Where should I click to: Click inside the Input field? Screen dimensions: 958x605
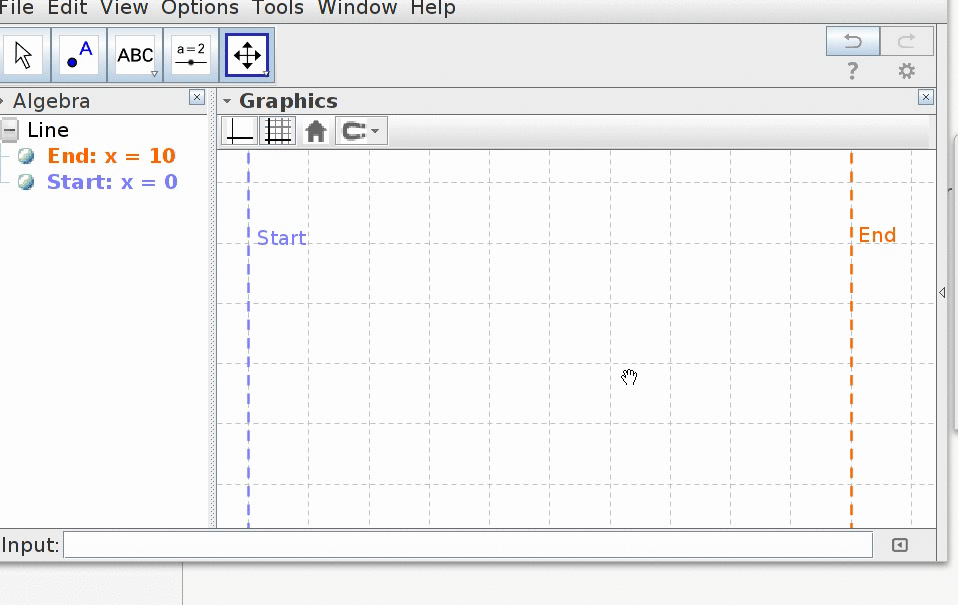point(467,545)
